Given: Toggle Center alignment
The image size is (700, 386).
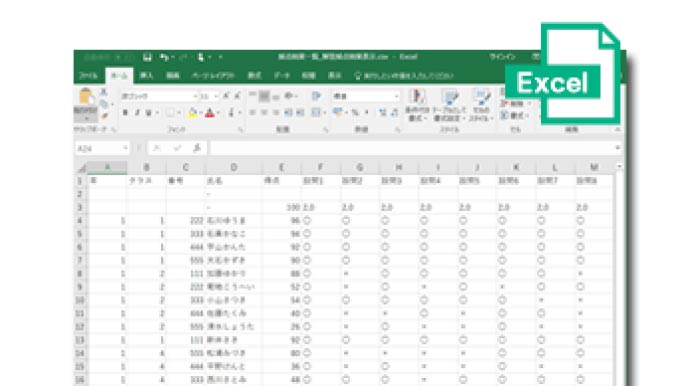Looking at the screenshot, I should point(264,113).
